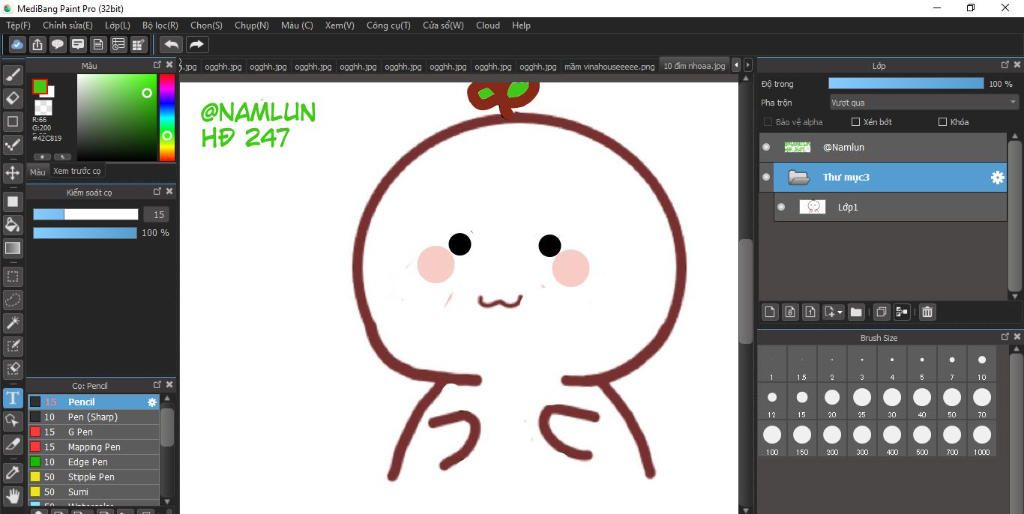Open Thư mục3 folder settings gear

[x=997, y=177]
